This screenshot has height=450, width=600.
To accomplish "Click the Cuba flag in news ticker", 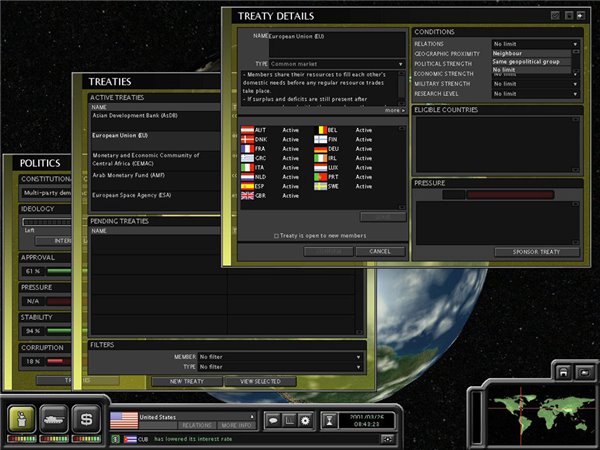I will [130, 439].
